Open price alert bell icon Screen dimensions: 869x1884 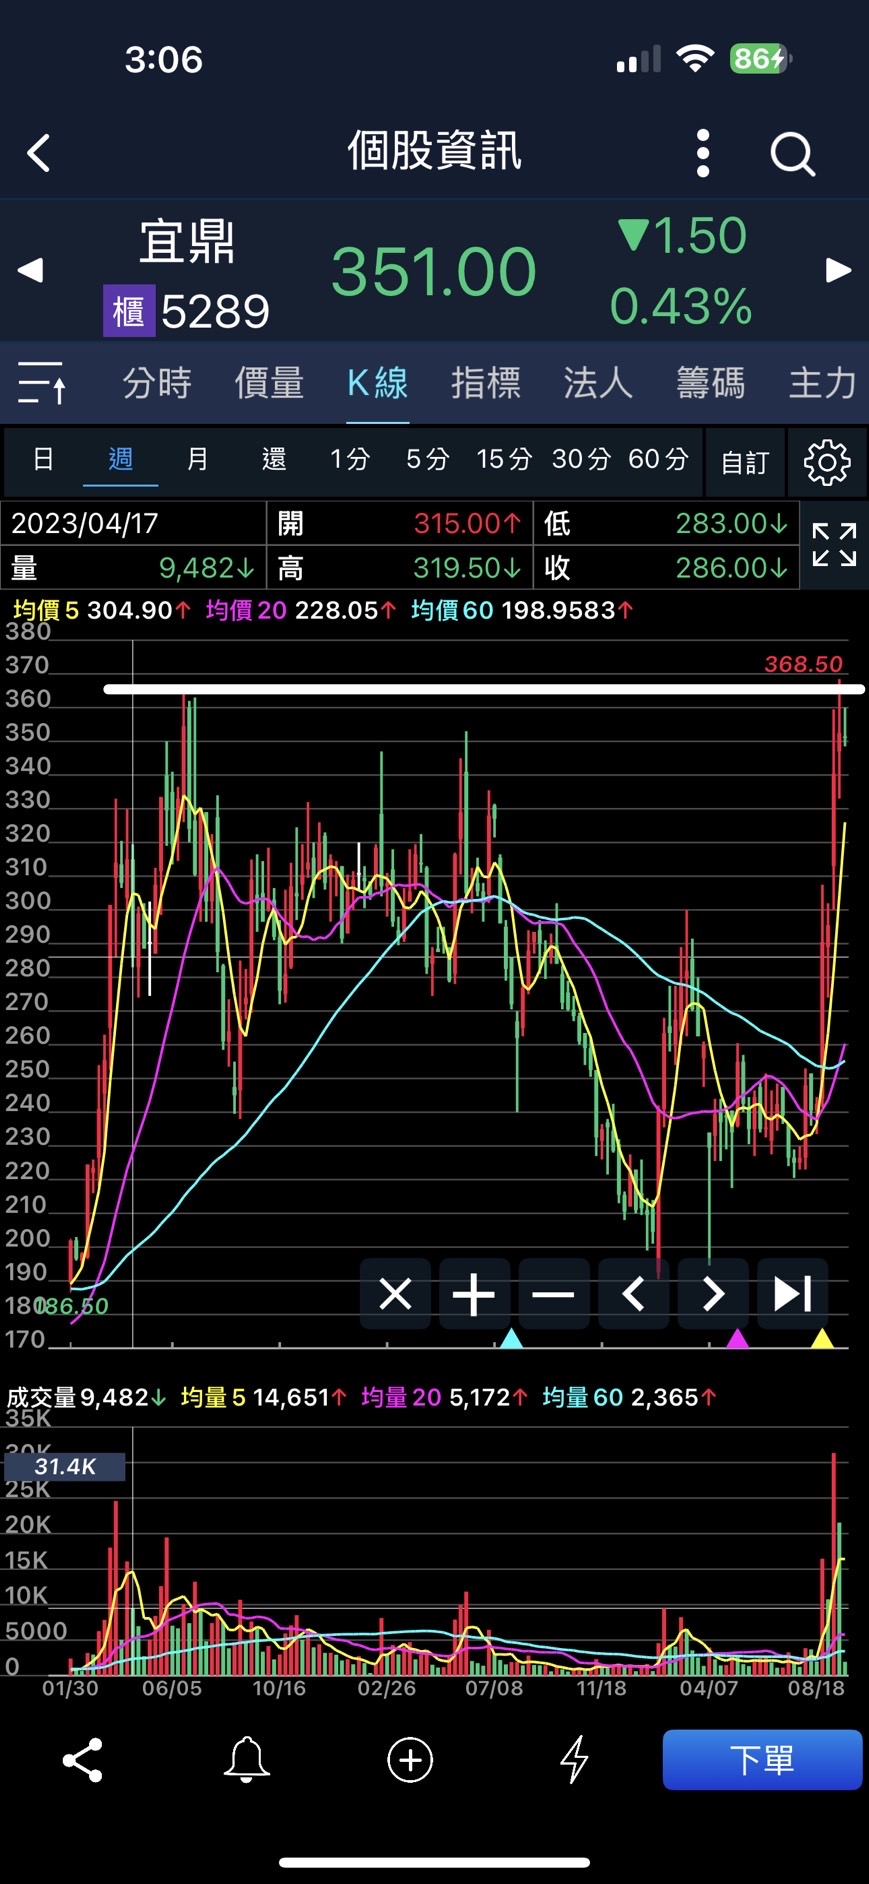pyautogui.click(x=246, y=1760)
